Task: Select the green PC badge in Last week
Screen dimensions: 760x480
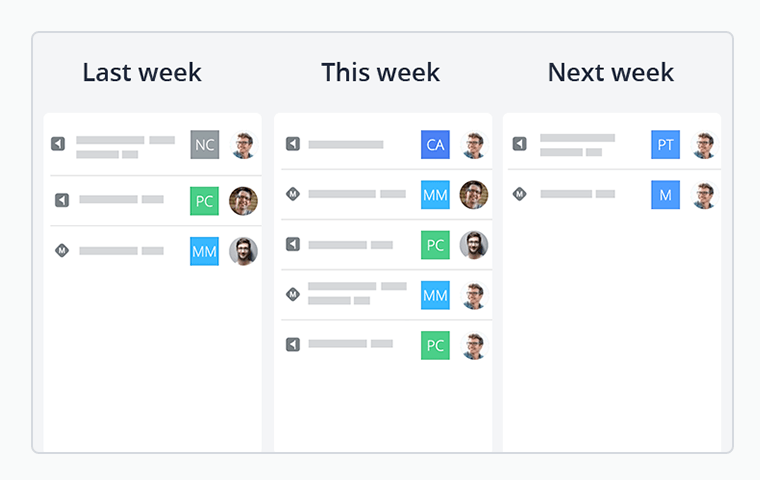Action: coord(205,201)
